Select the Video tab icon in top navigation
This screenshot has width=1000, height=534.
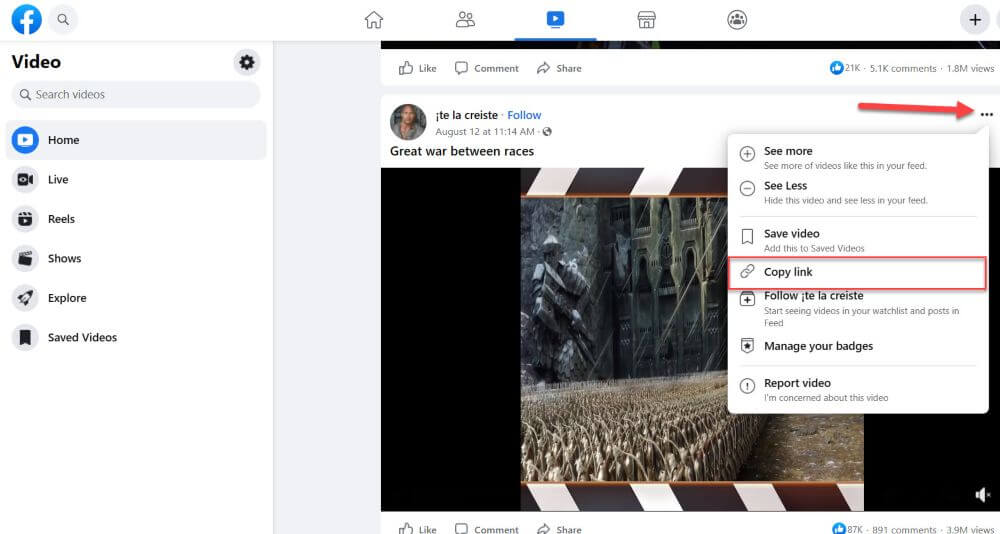tap(555, 20)
